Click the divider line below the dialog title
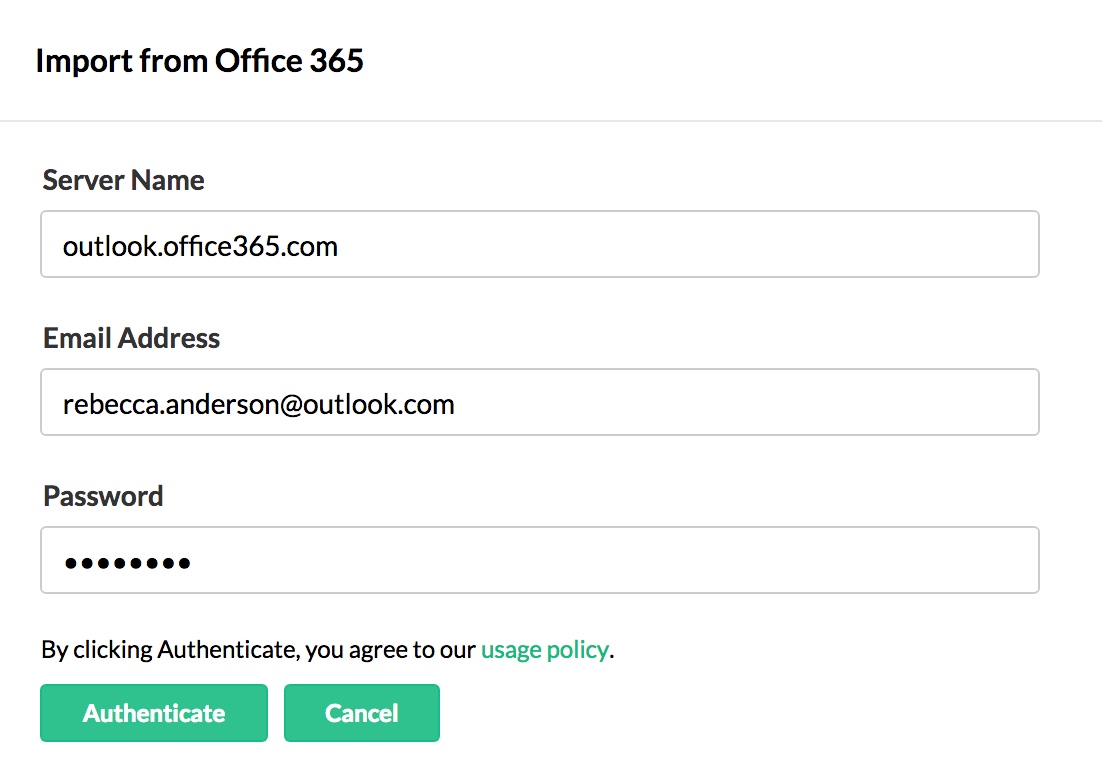 tap(551, 121)
